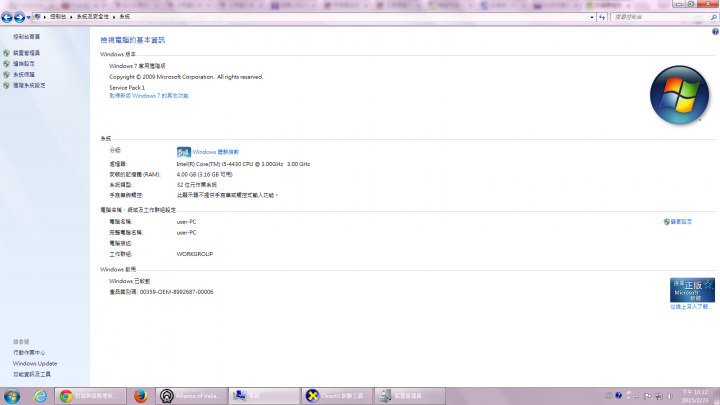Image resolution: width=720 pixels, height=405 pixels.
Task: Open the get more Windows 7 features link
Action: [149, 96]
